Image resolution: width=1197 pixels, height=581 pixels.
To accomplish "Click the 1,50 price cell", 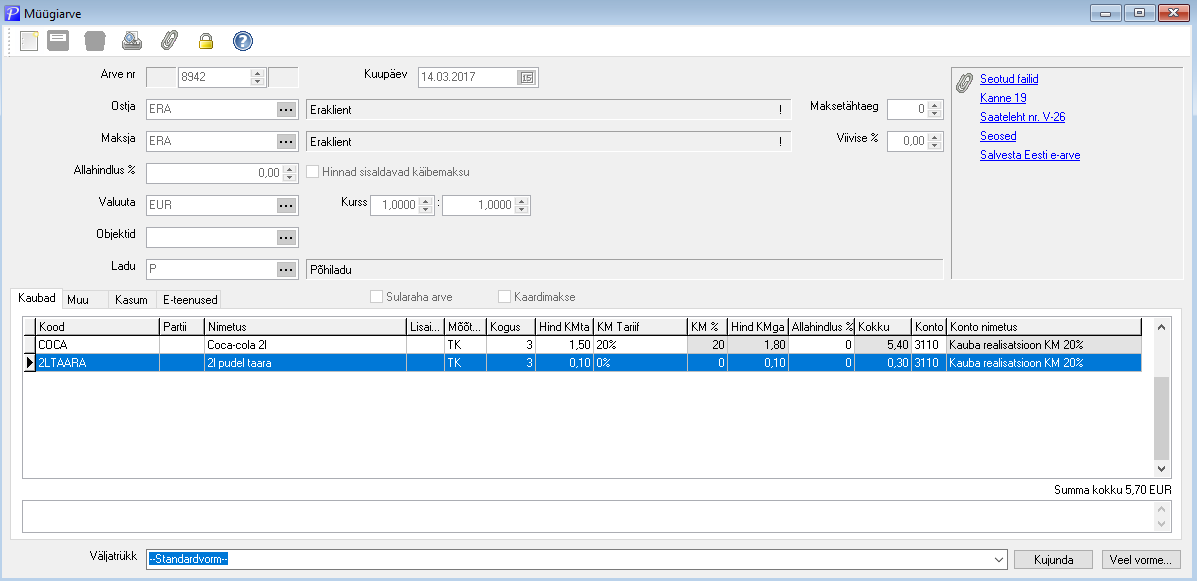I will [564, 345].
